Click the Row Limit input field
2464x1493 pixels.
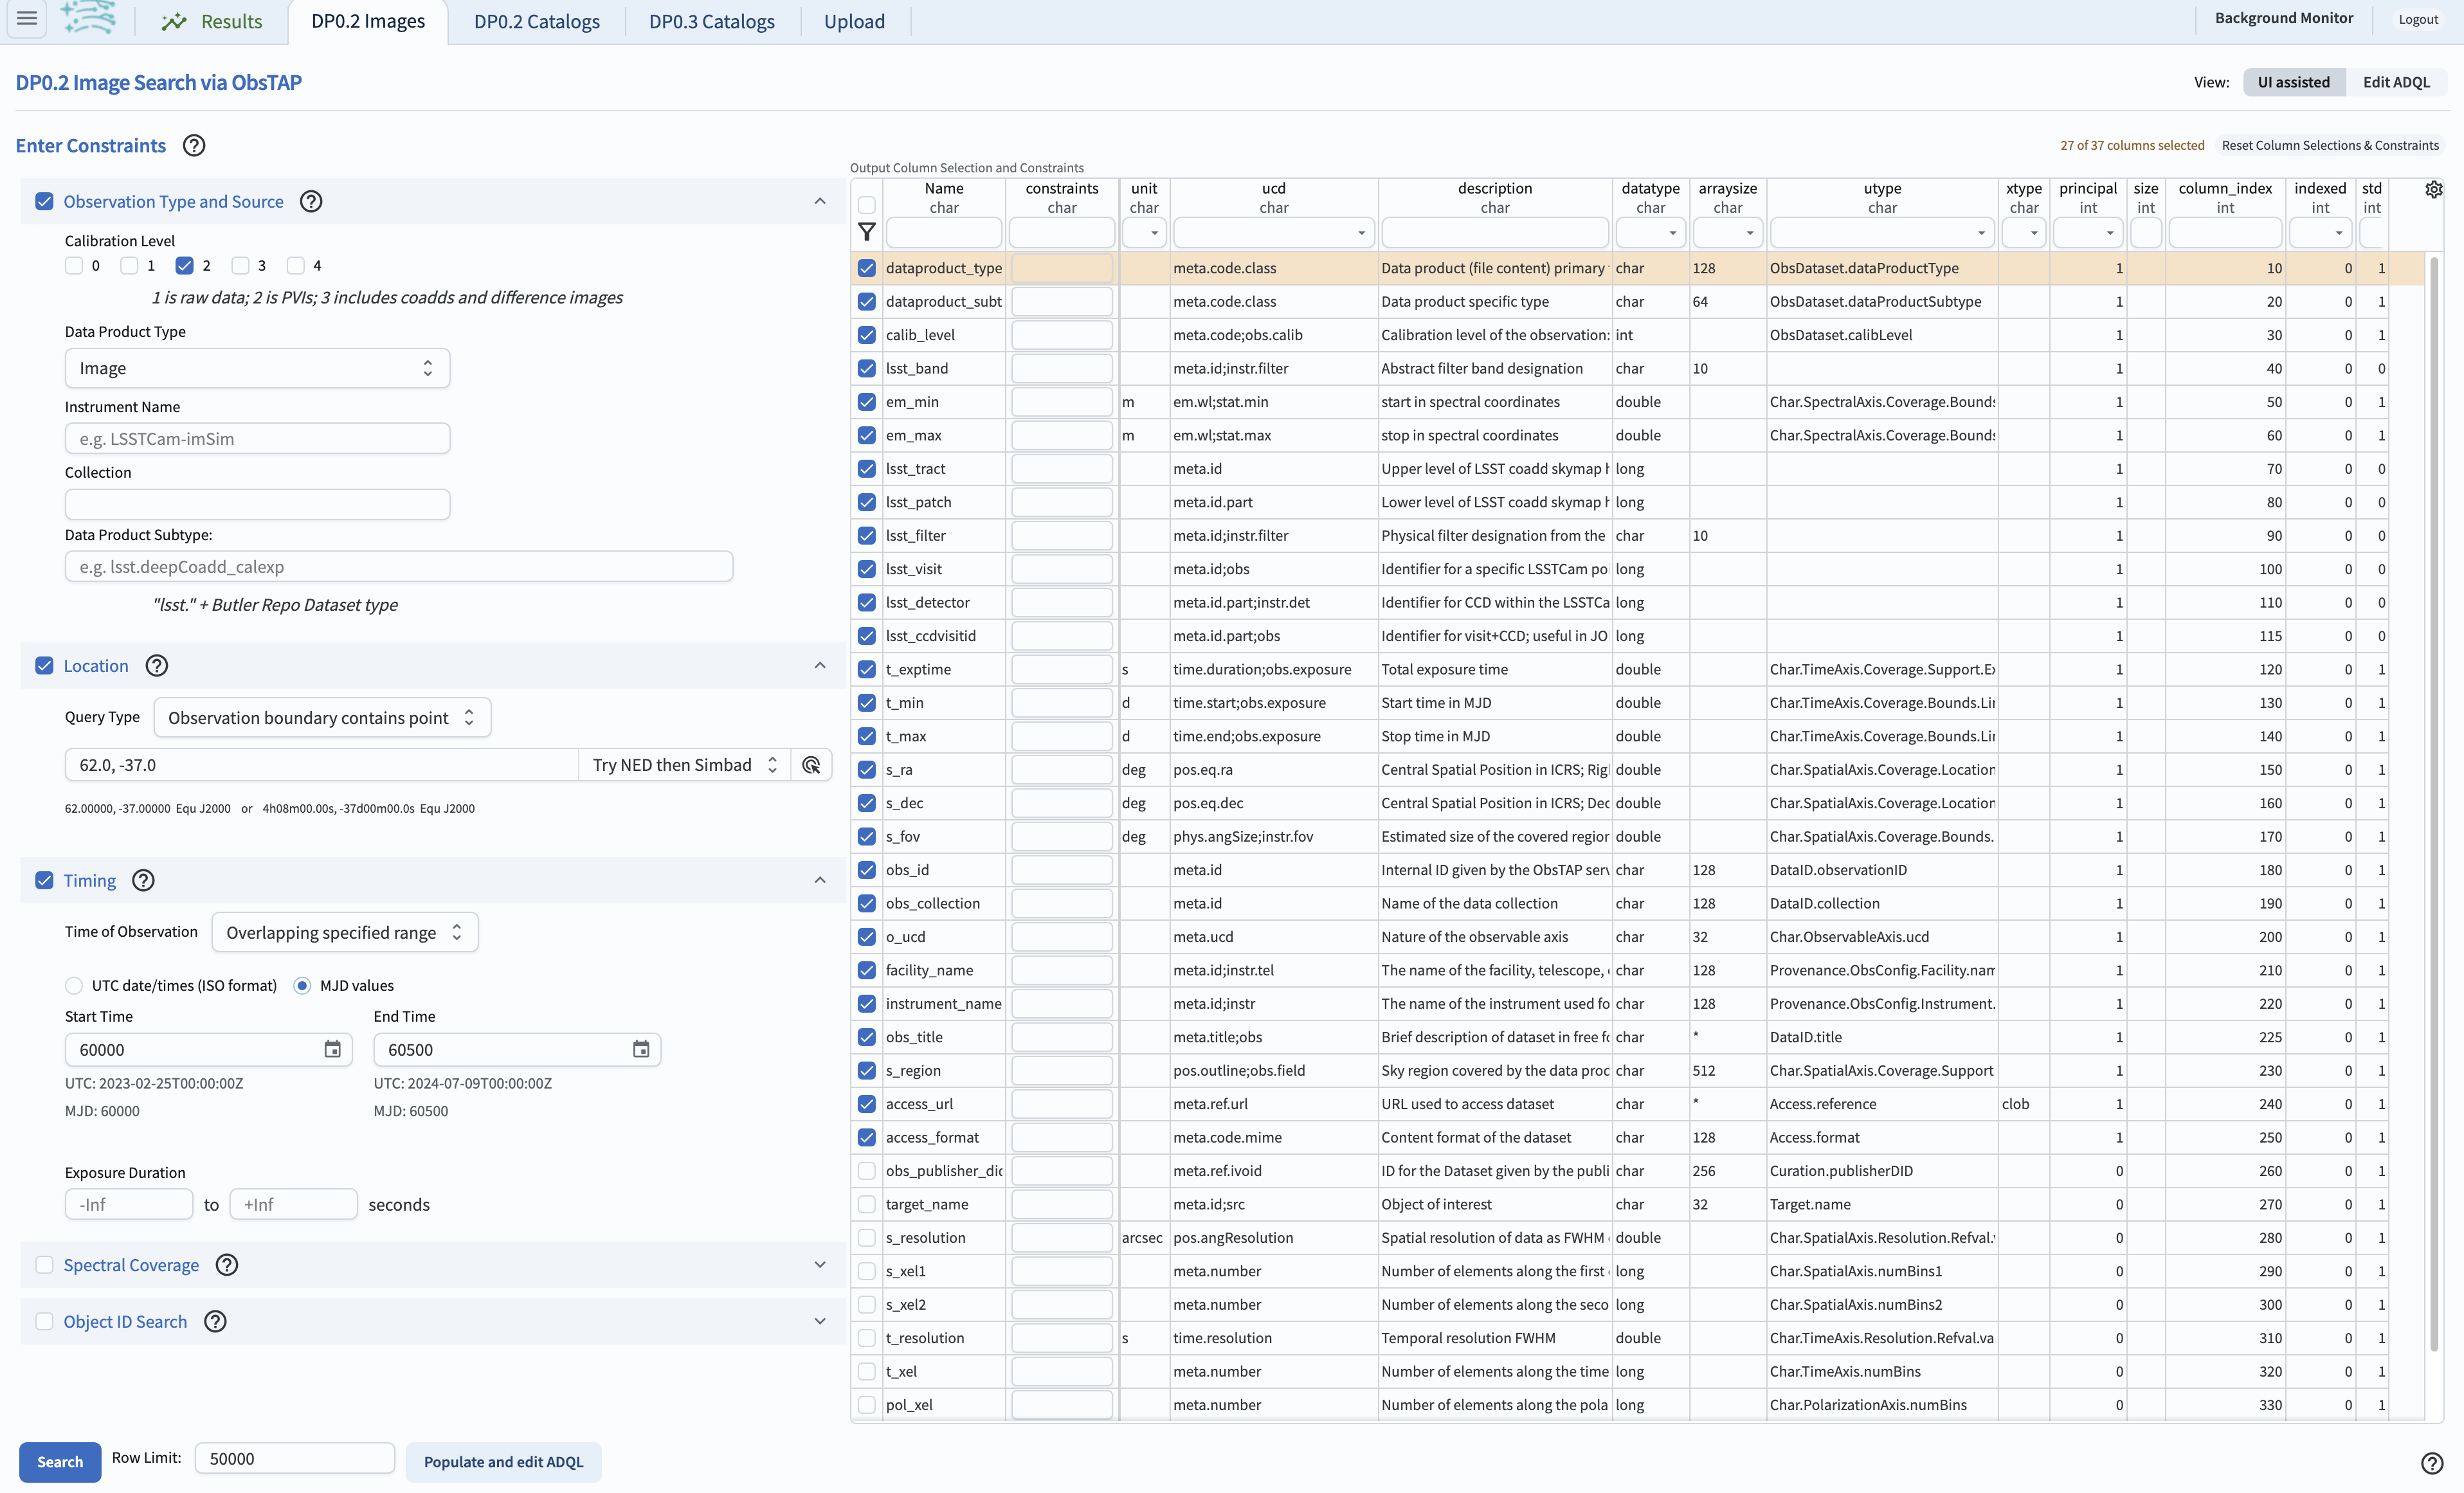click(294, 1458)
